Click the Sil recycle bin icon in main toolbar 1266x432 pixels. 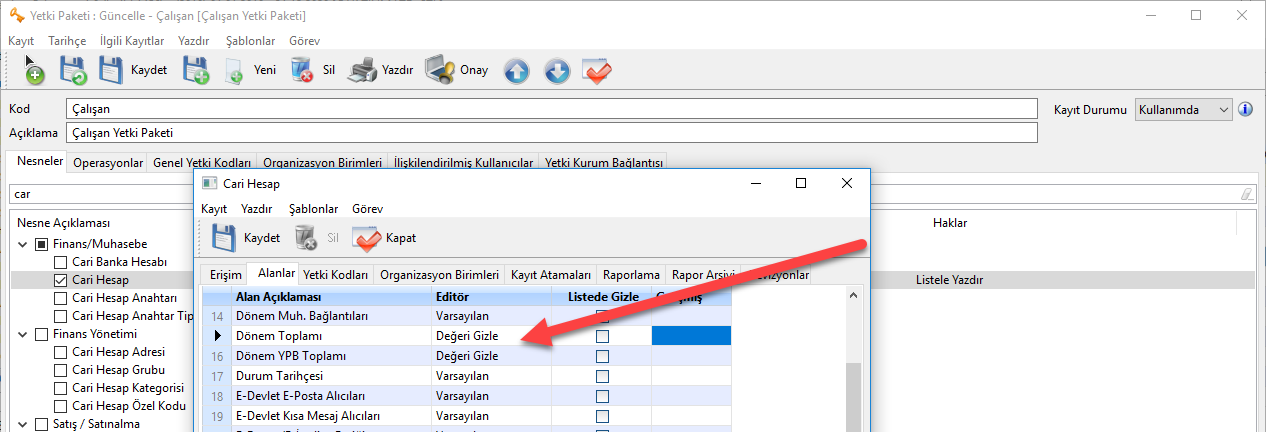(302, 70)
